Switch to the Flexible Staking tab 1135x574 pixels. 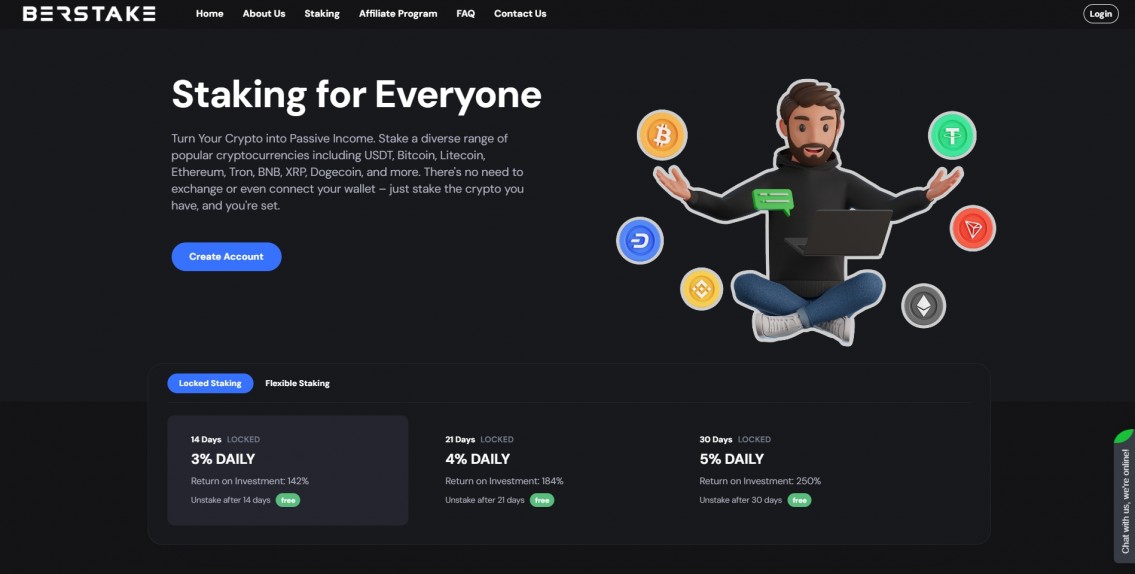pos(298,383)
